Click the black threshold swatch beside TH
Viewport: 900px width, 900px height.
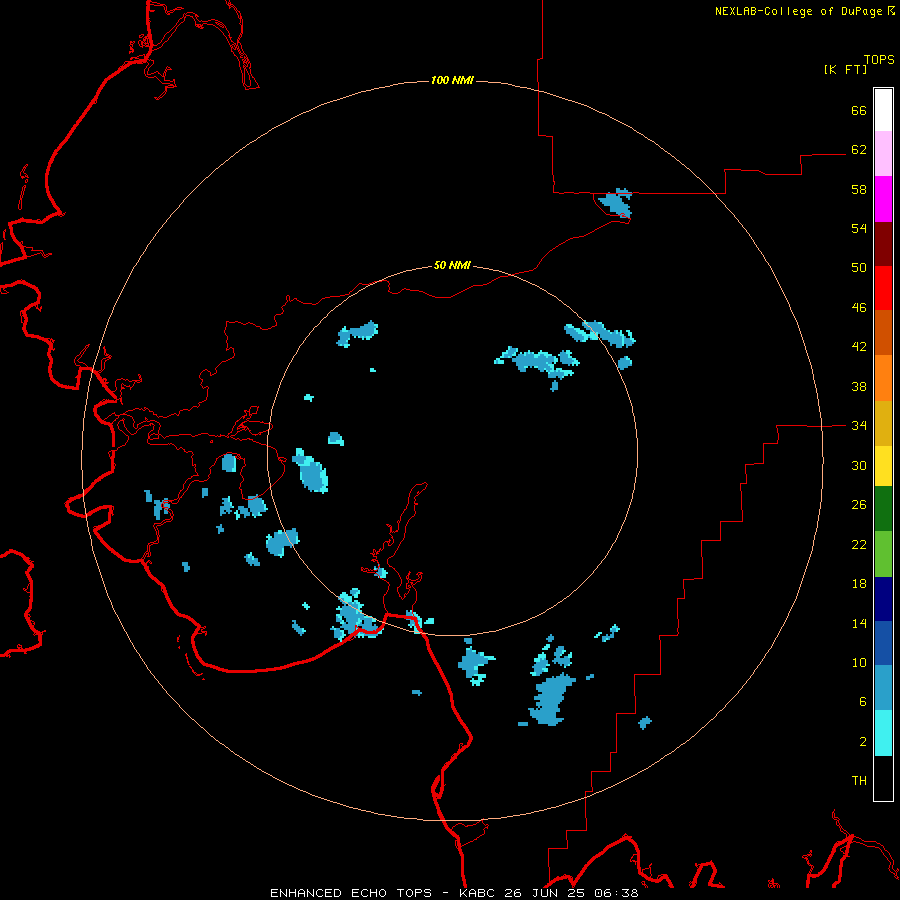pyautogui.click(x=883, y=778)
